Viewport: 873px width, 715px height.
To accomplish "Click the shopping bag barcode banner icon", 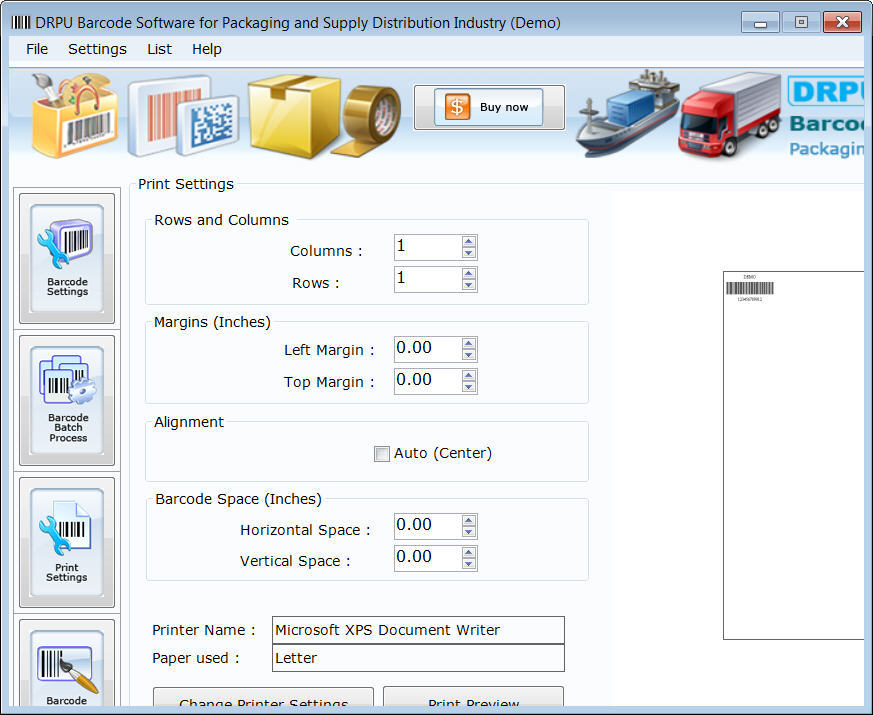I will [x=74, y=116].
